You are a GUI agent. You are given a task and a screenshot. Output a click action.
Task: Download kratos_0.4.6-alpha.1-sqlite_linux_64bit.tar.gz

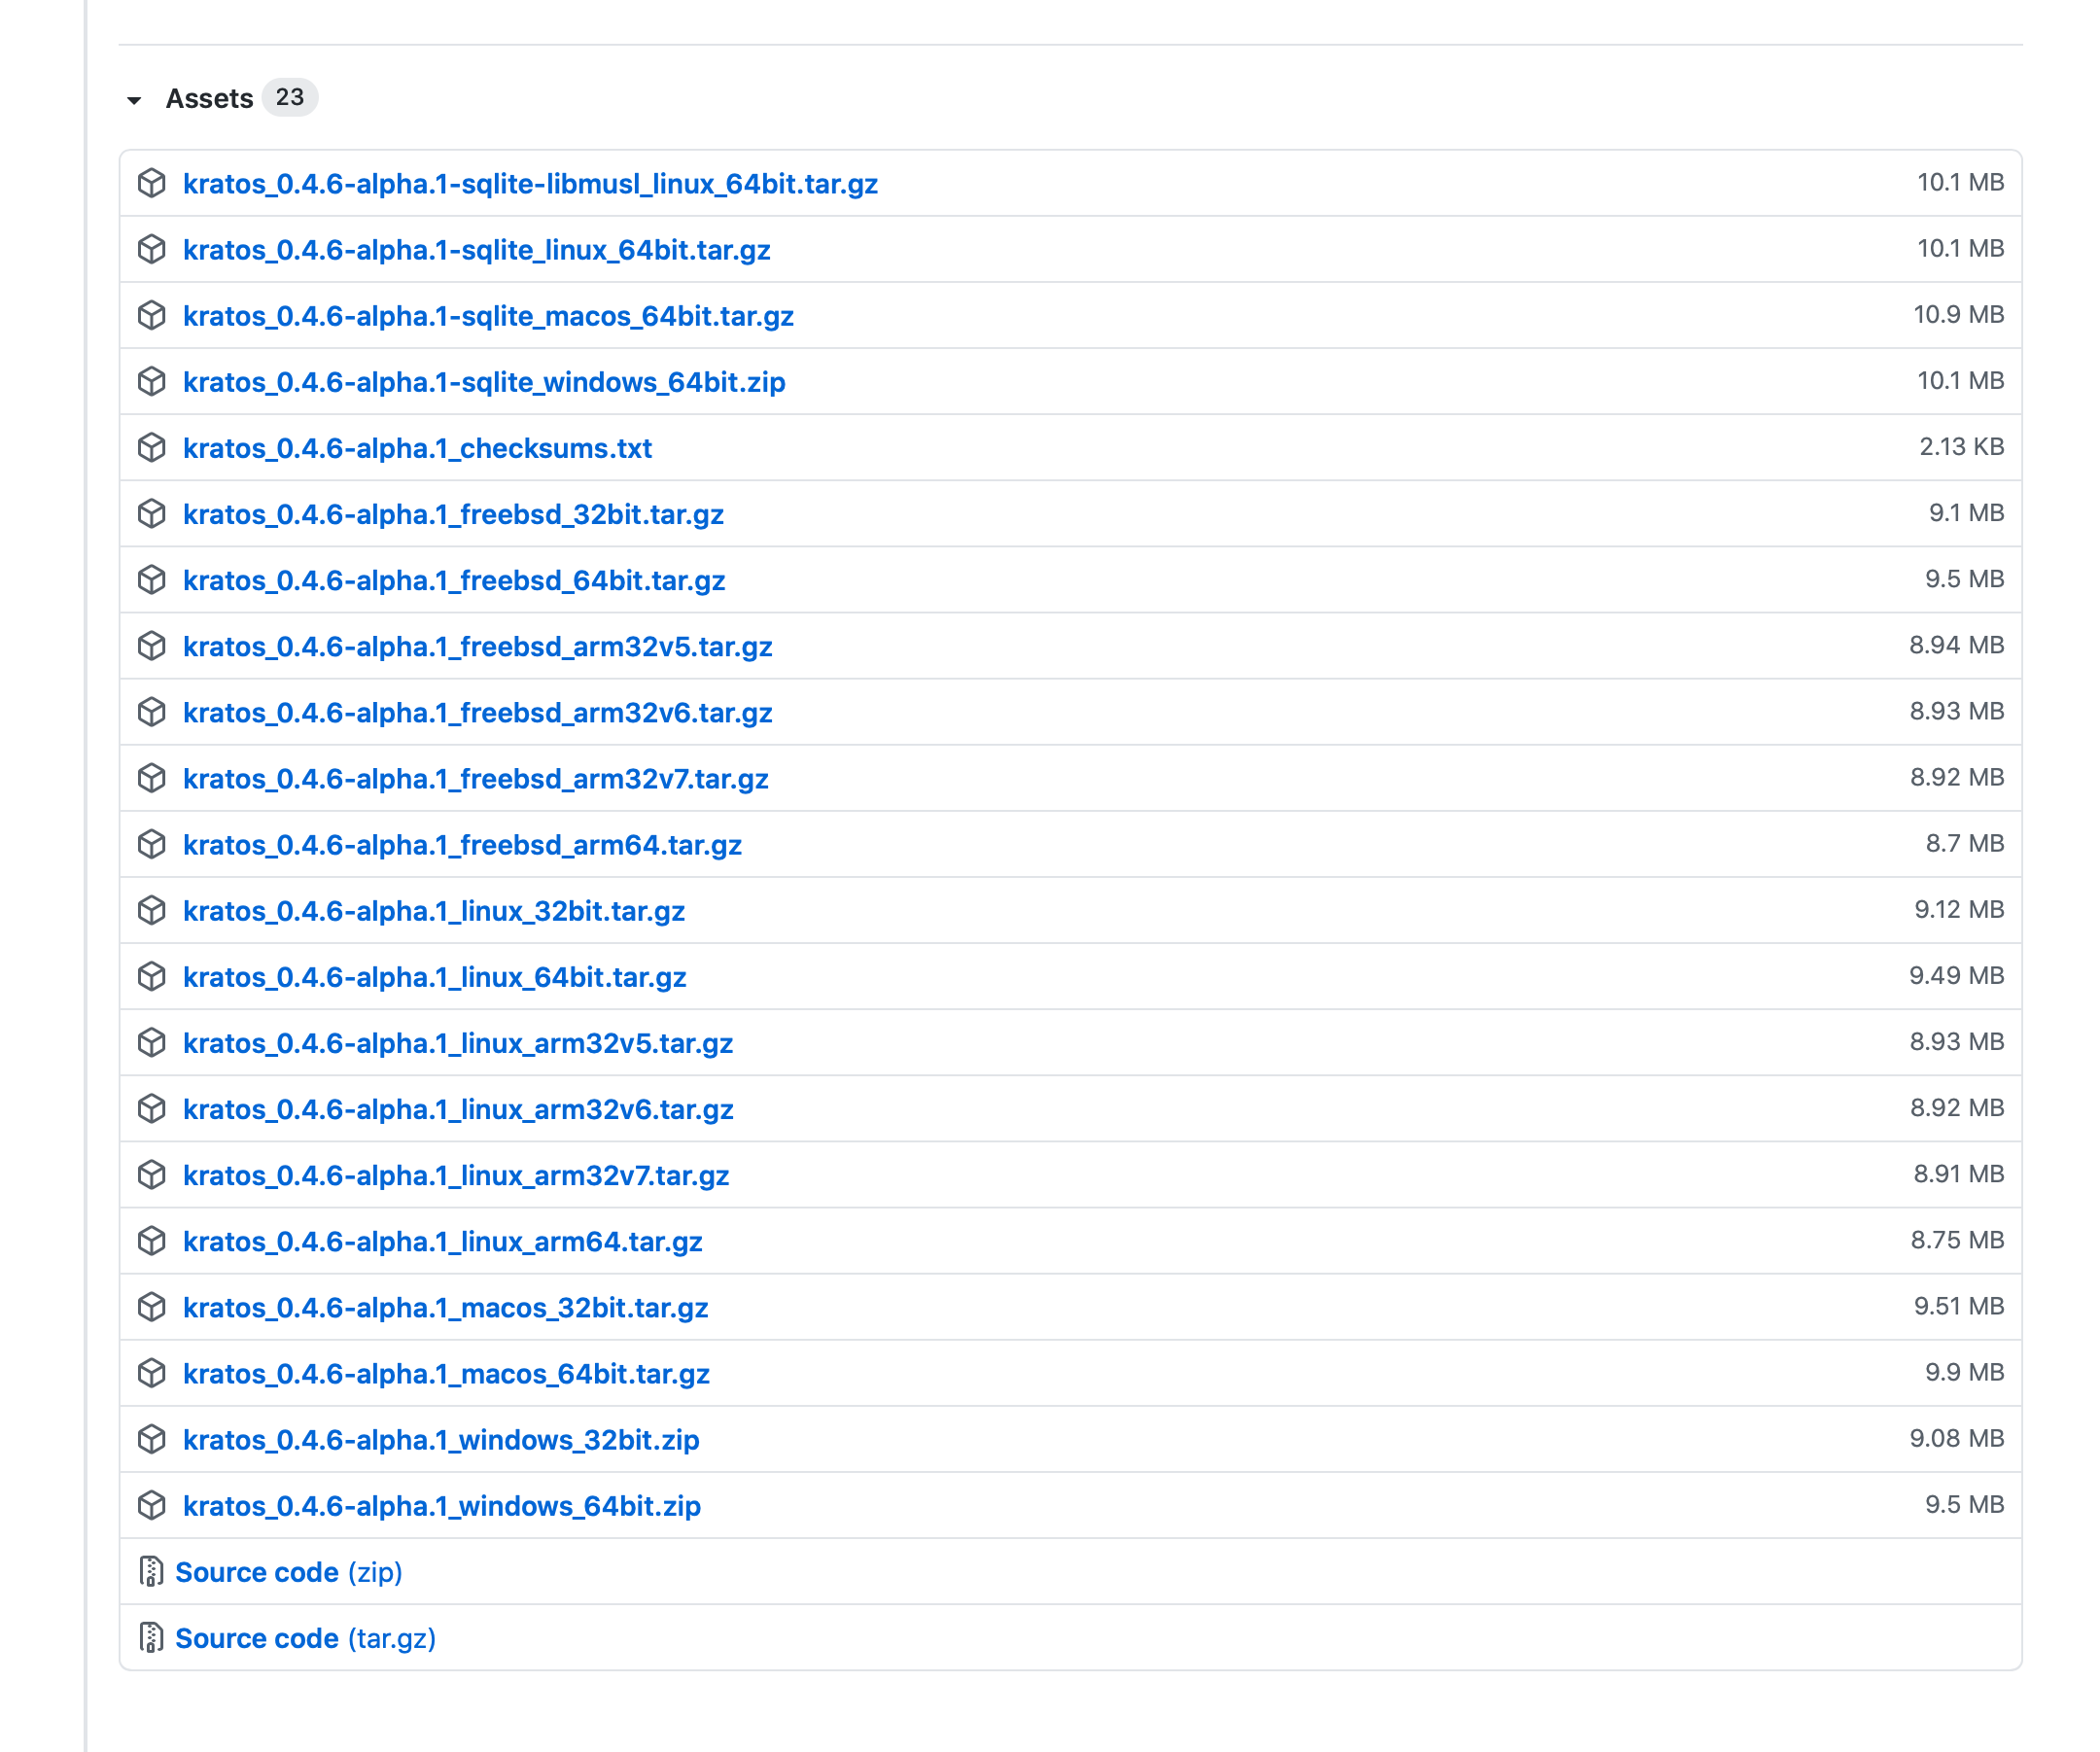pyautogui.click(x=476, y=249)
